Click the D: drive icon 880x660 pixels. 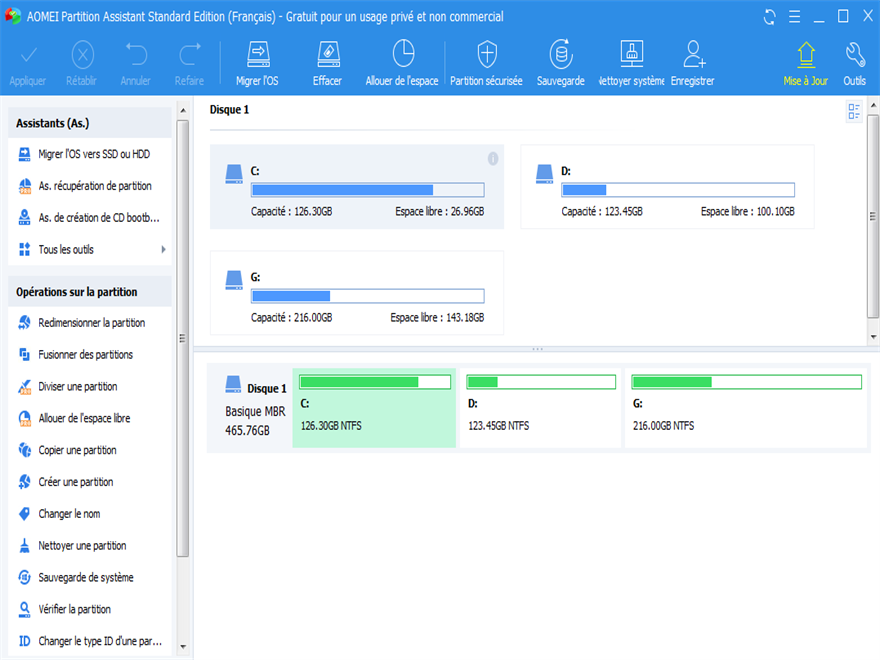[544, 174]
